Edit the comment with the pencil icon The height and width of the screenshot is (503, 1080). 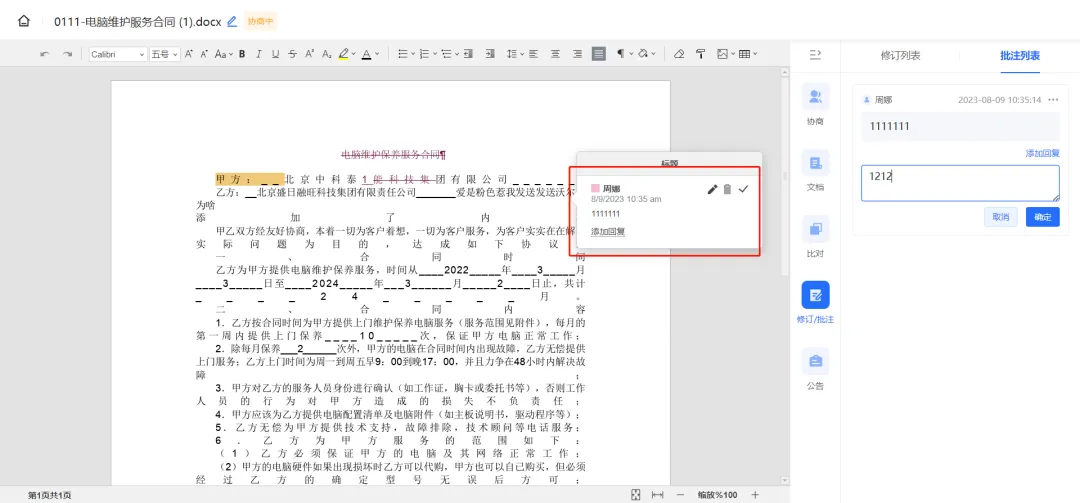(x=712, y=189)
